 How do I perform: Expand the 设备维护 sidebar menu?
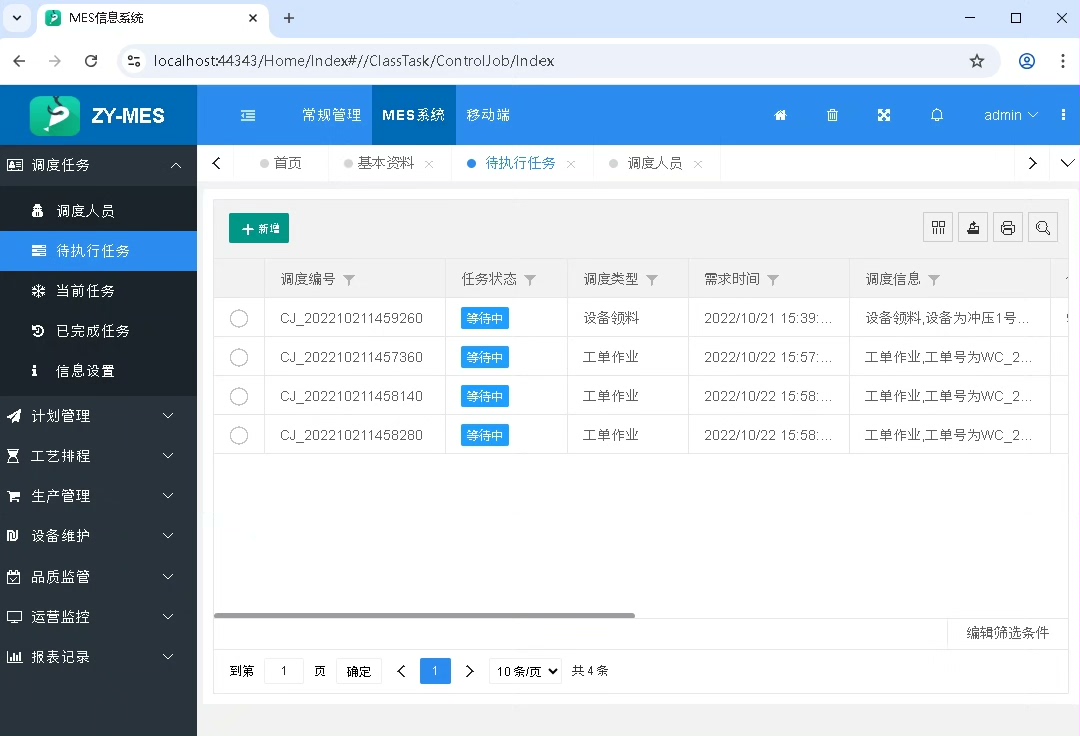(x=98, y=536)
